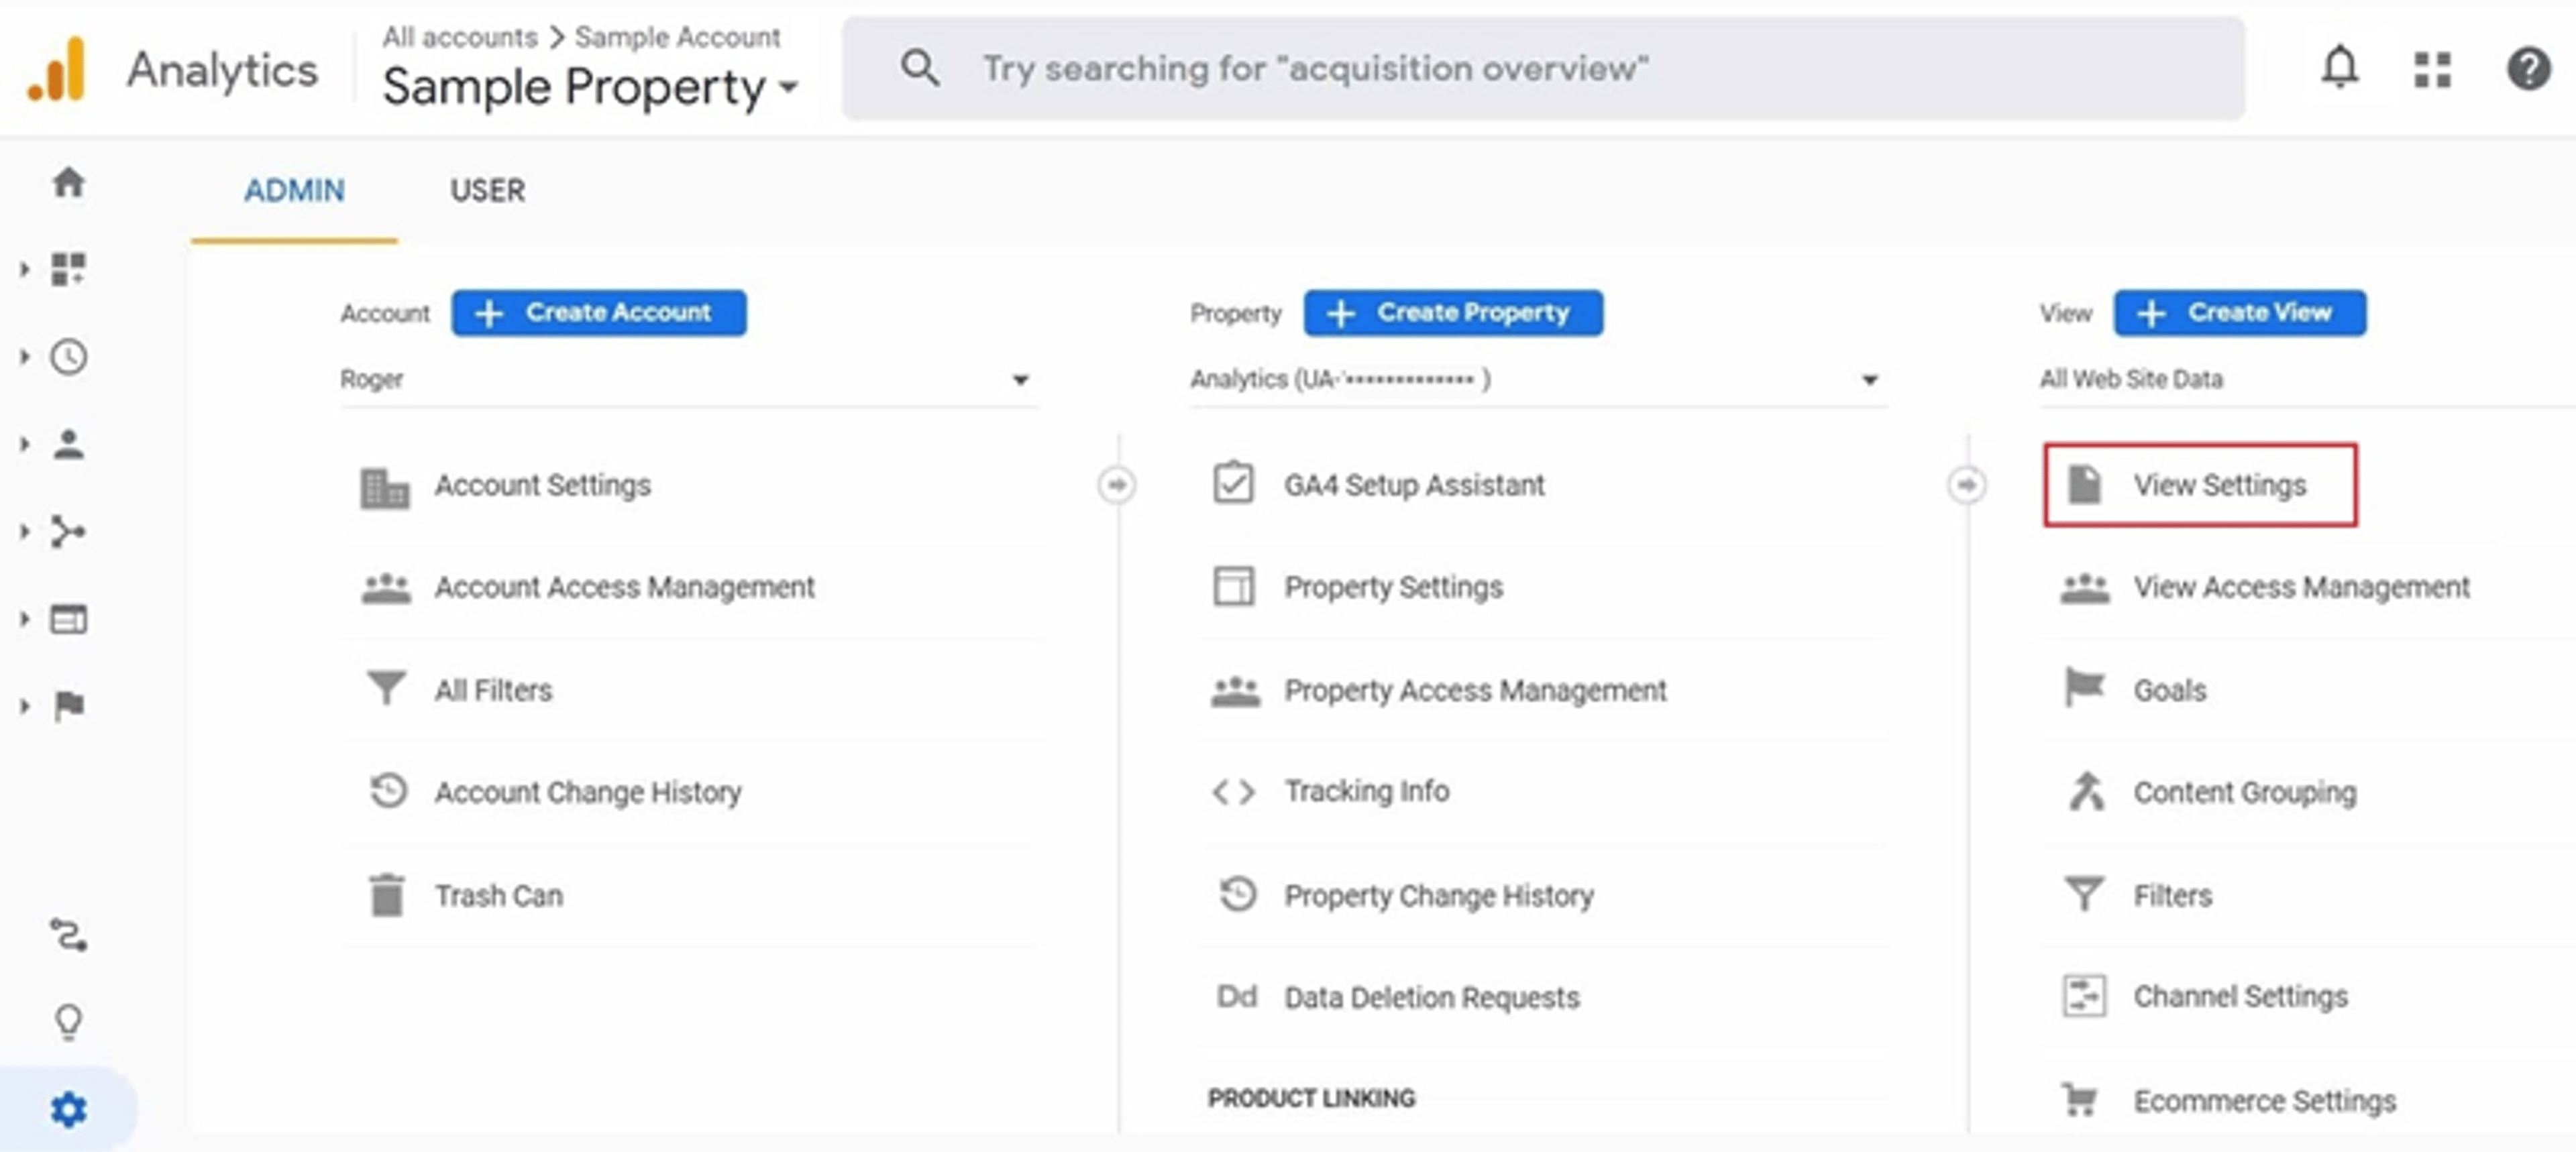Screen dimensions: 2576x1152
Task: Click the Tracking Info code brackets icon
Action: click(x=1234, y=792)
